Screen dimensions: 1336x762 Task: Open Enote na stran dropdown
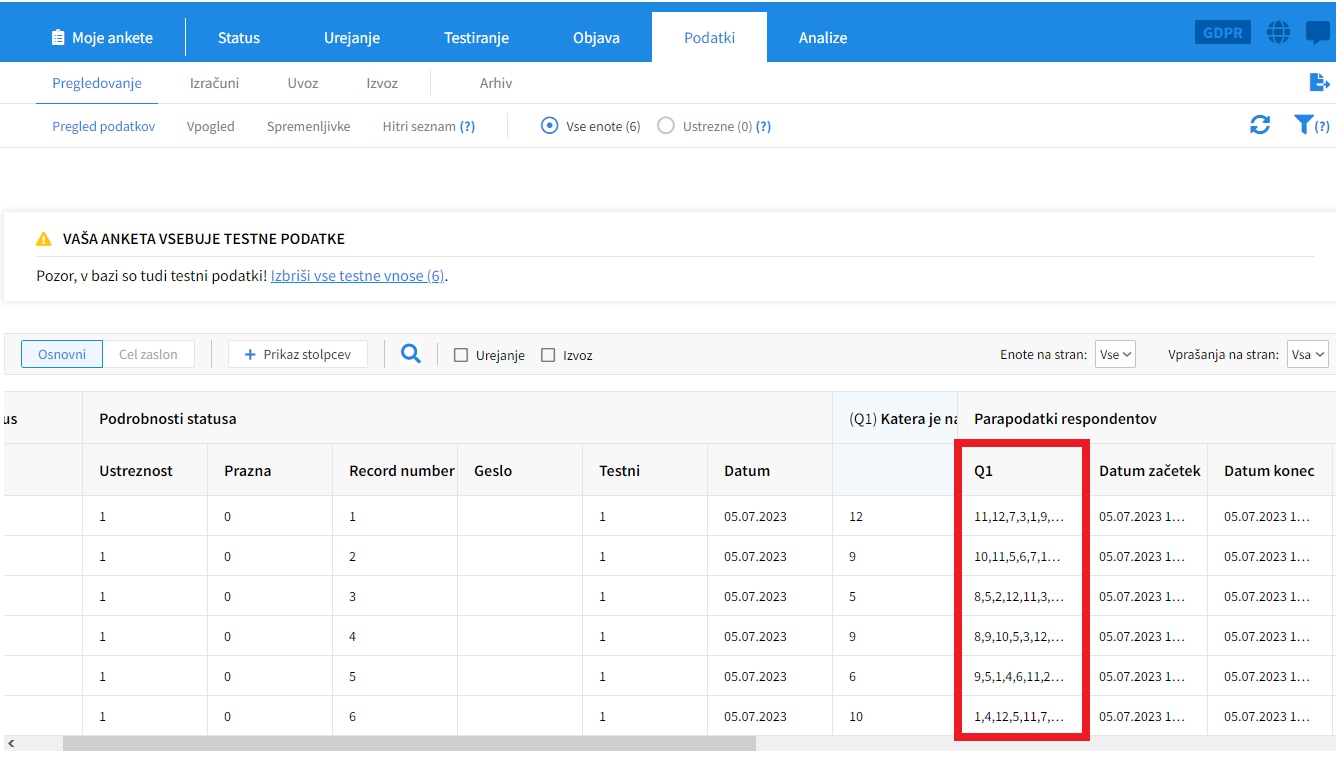[x=1115, y=354]
